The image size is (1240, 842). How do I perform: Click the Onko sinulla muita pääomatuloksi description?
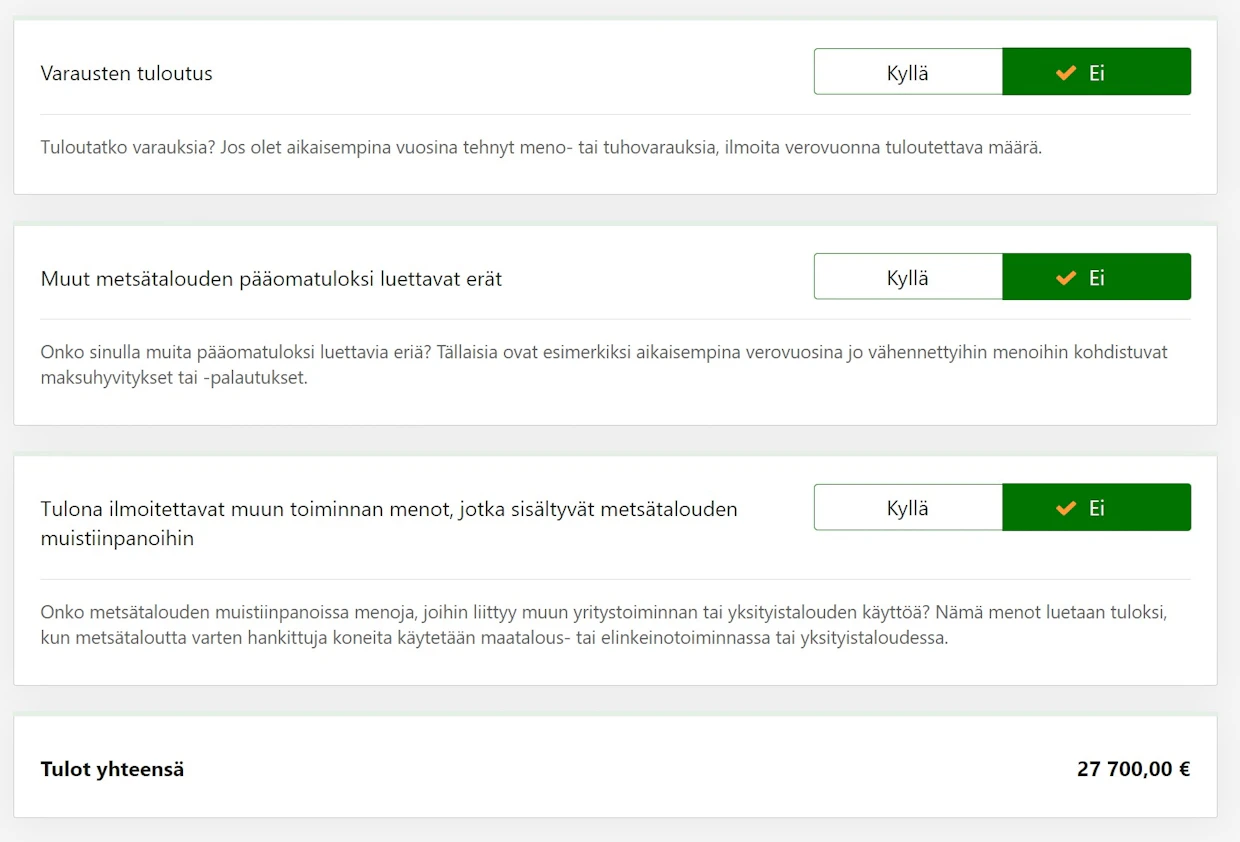(604, 366)
